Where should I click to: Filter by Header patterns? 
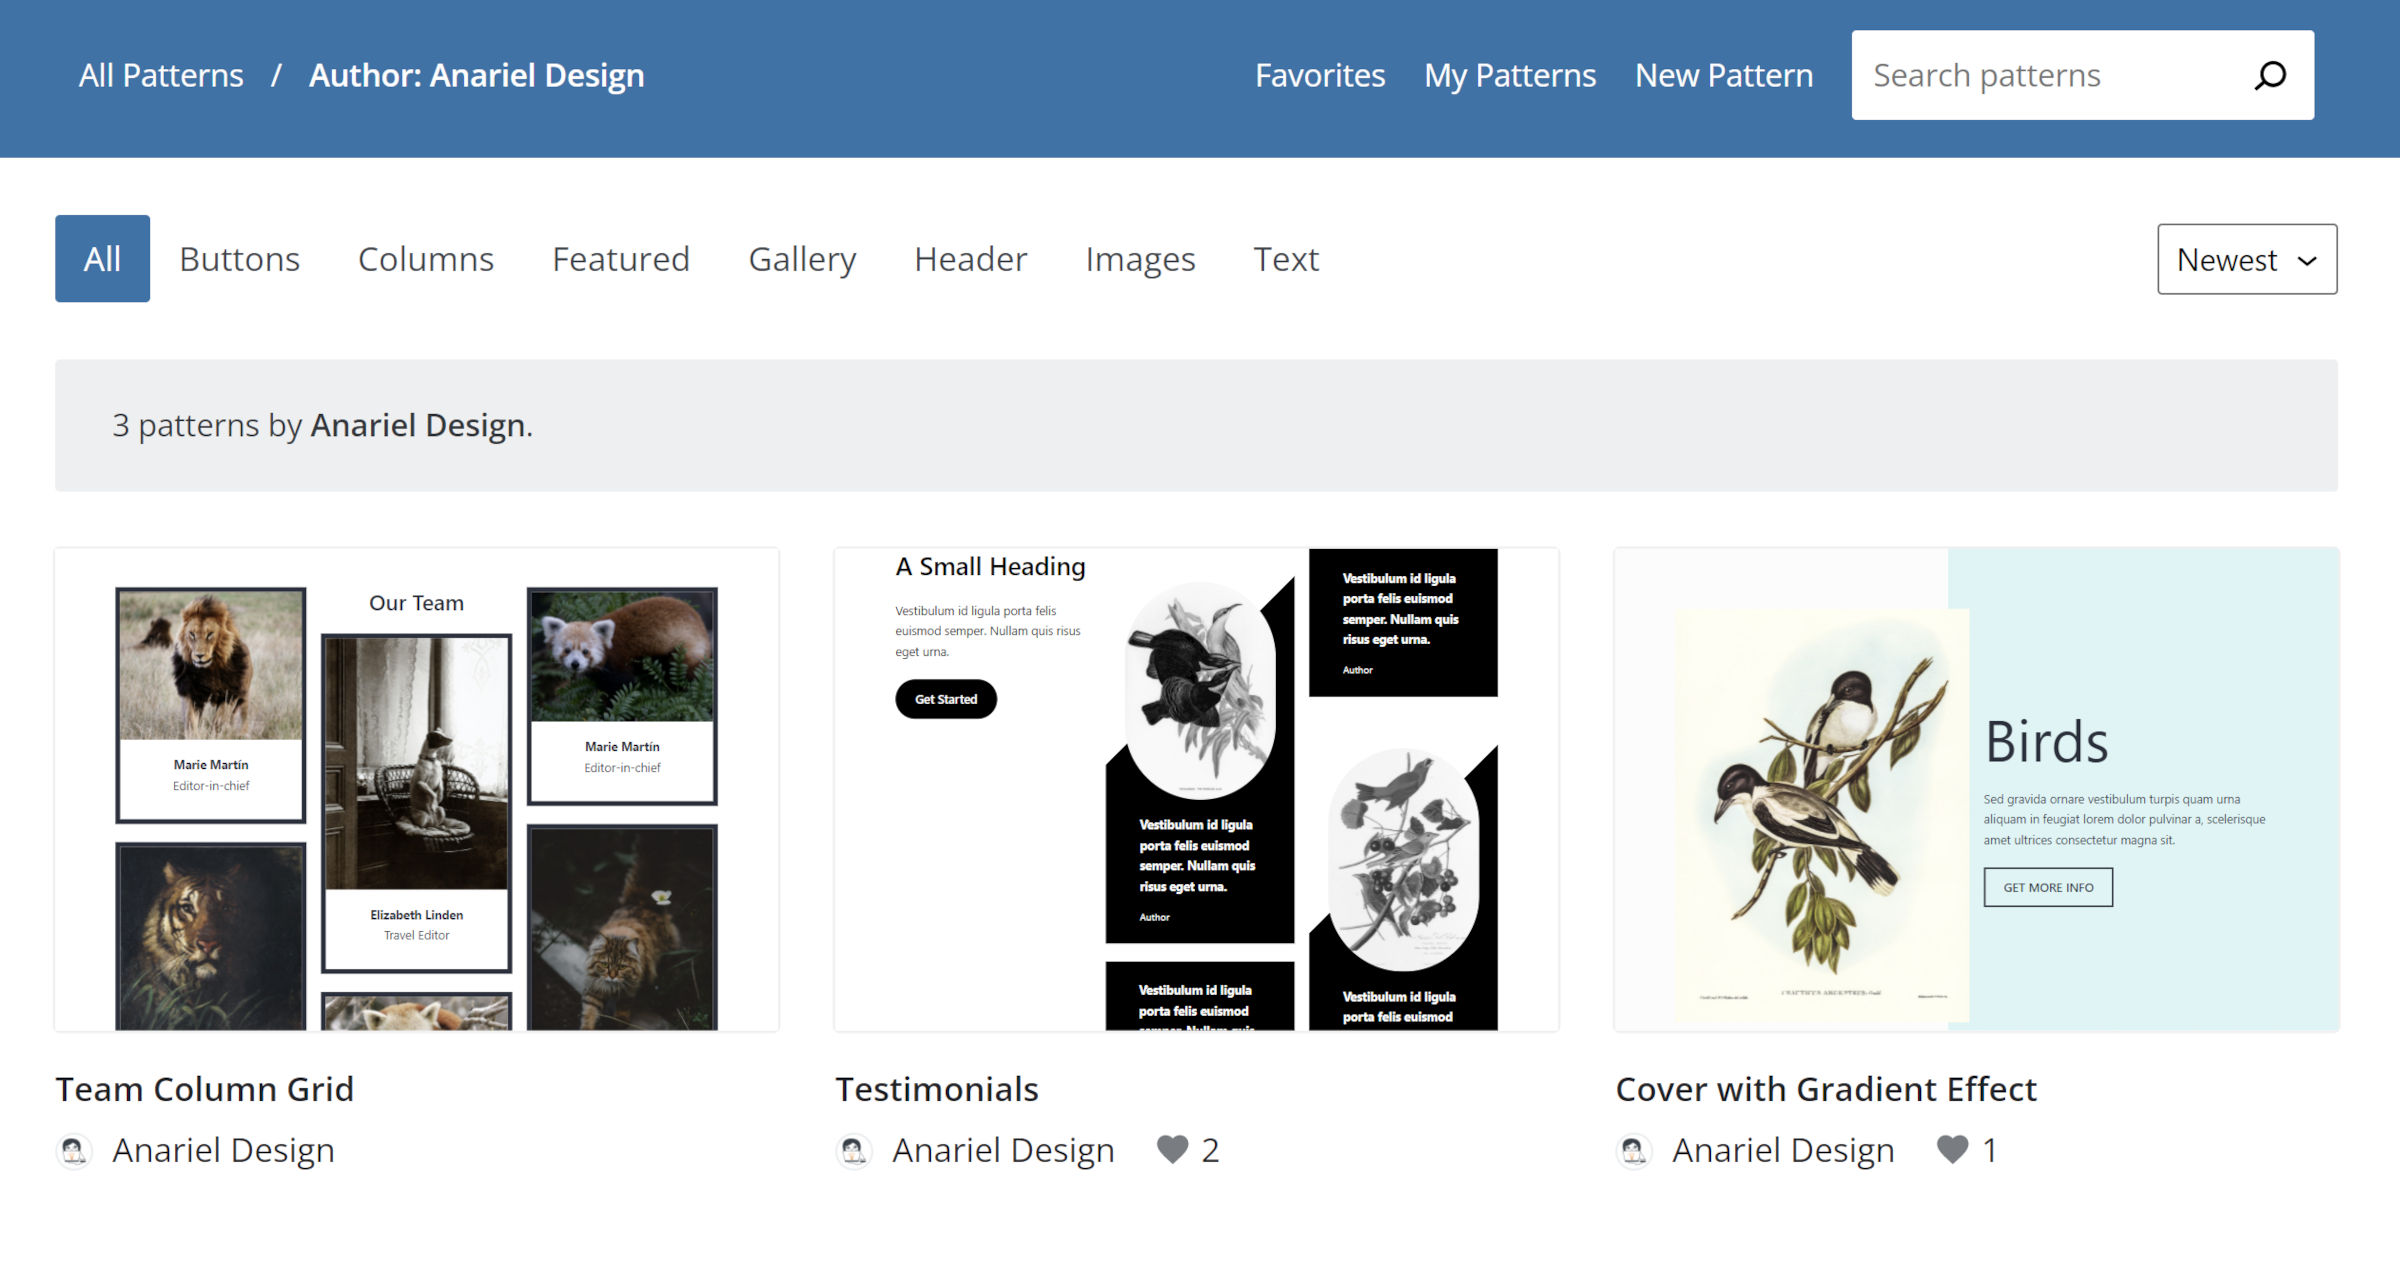970,259
